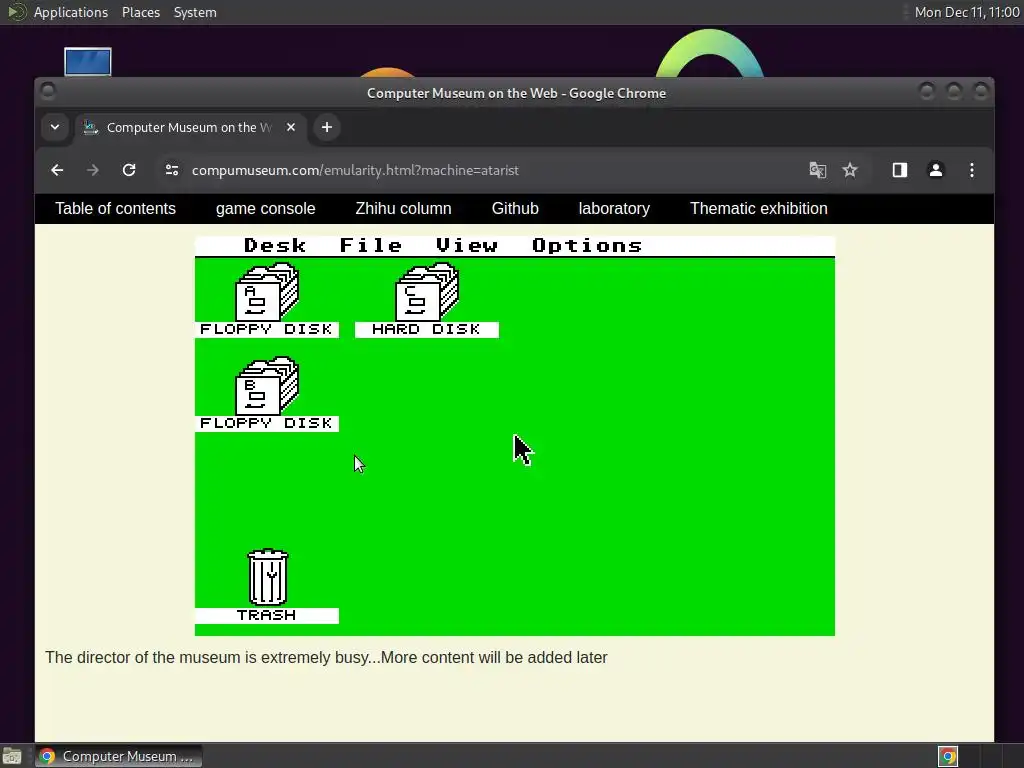The height and width of the screenshot is (768, 1024).
Task: Expand the tab search dropdown
Action: (x=55, y=127)
